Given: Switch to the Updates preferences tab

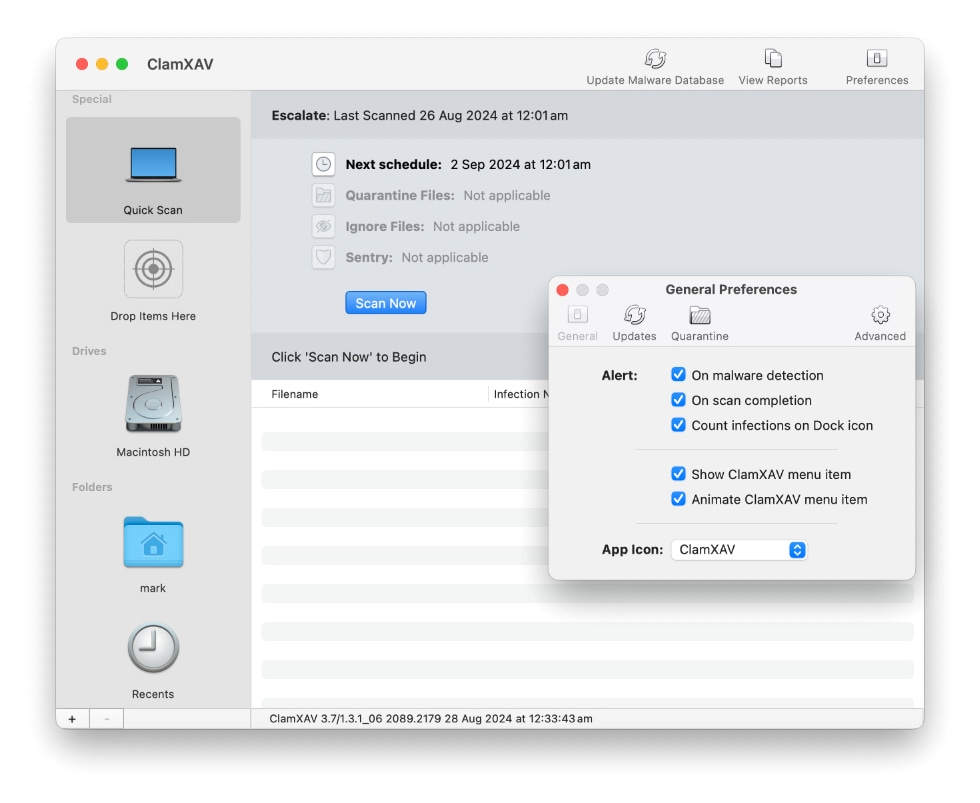Looking at the screenshot, I should click(634, 320).
